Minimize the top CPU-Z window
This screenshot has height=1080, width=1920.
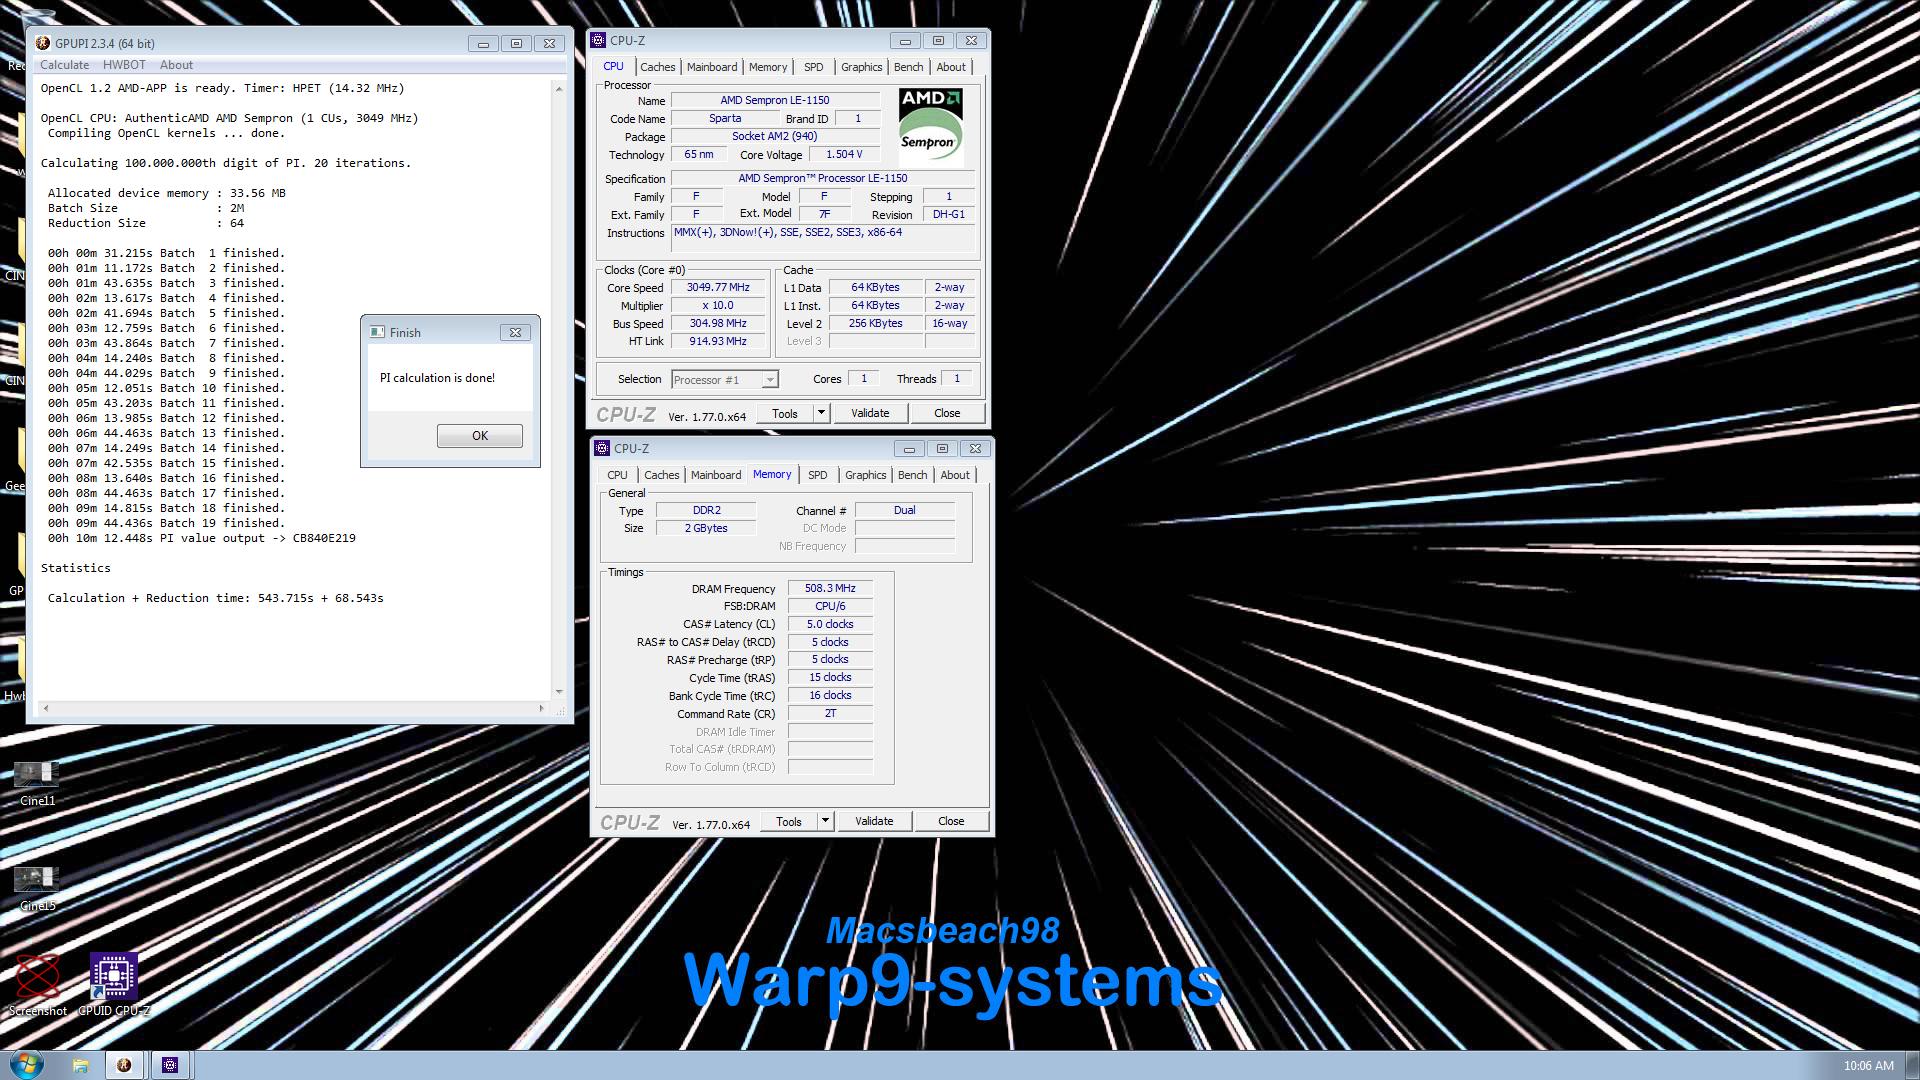pos(905,41)
